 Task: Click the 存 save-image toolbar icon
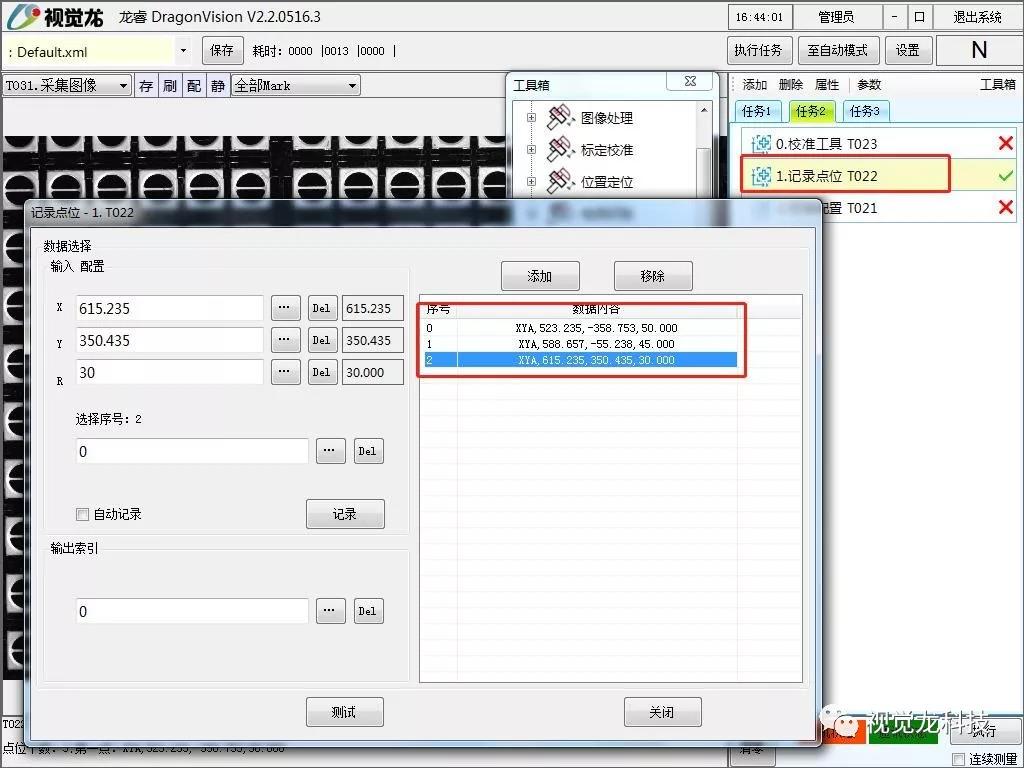(146, 86)
